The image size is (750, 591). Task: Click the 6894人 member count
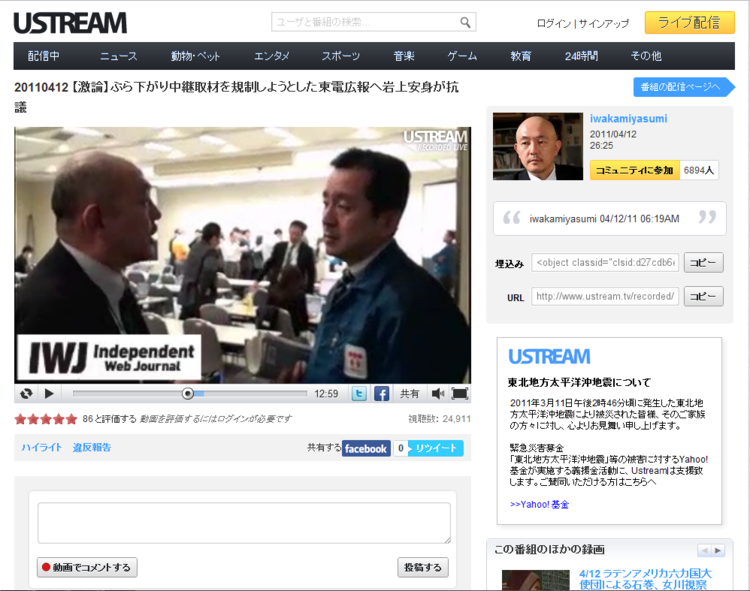[x=699, y=170]
